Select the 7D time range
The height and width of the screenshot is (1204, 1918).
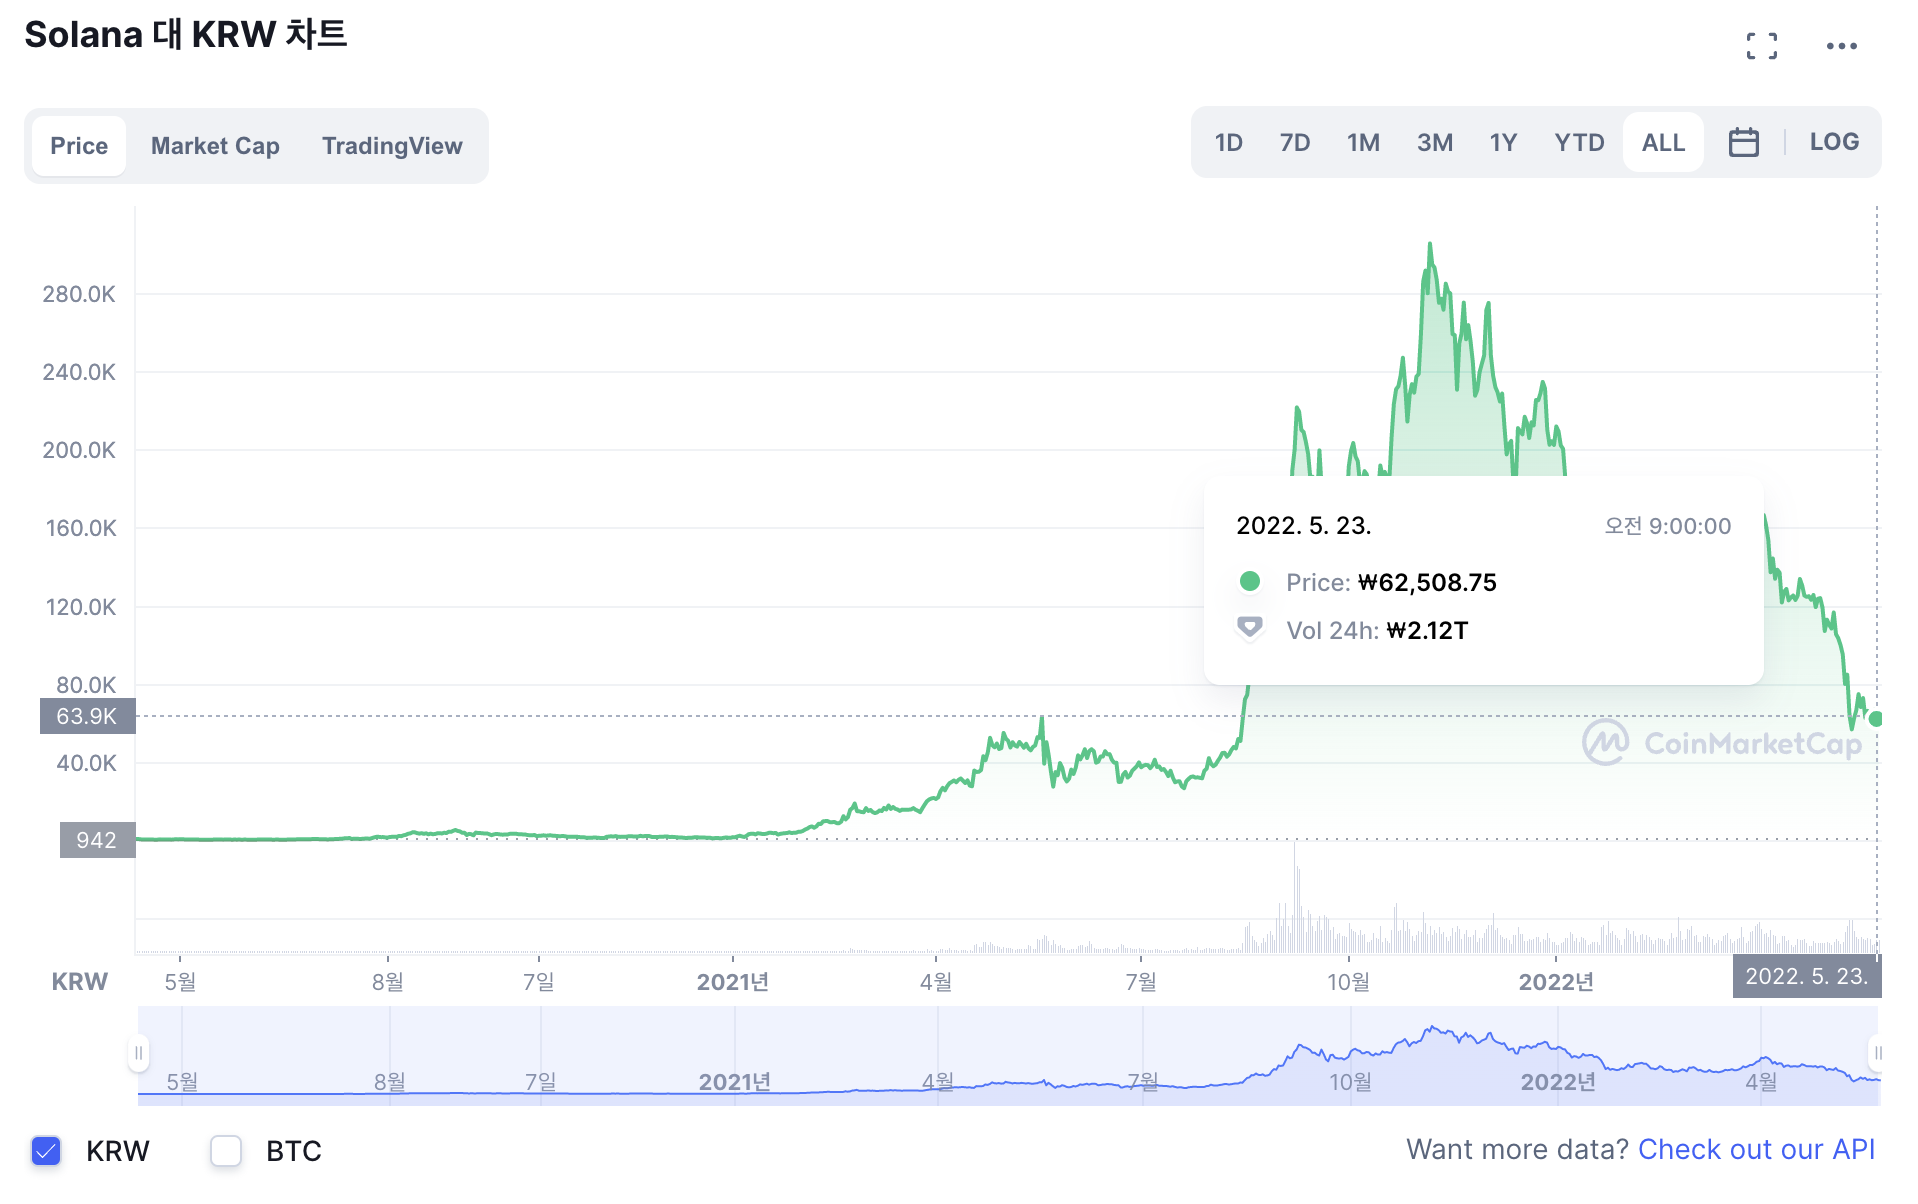[x=1295, y=142]
